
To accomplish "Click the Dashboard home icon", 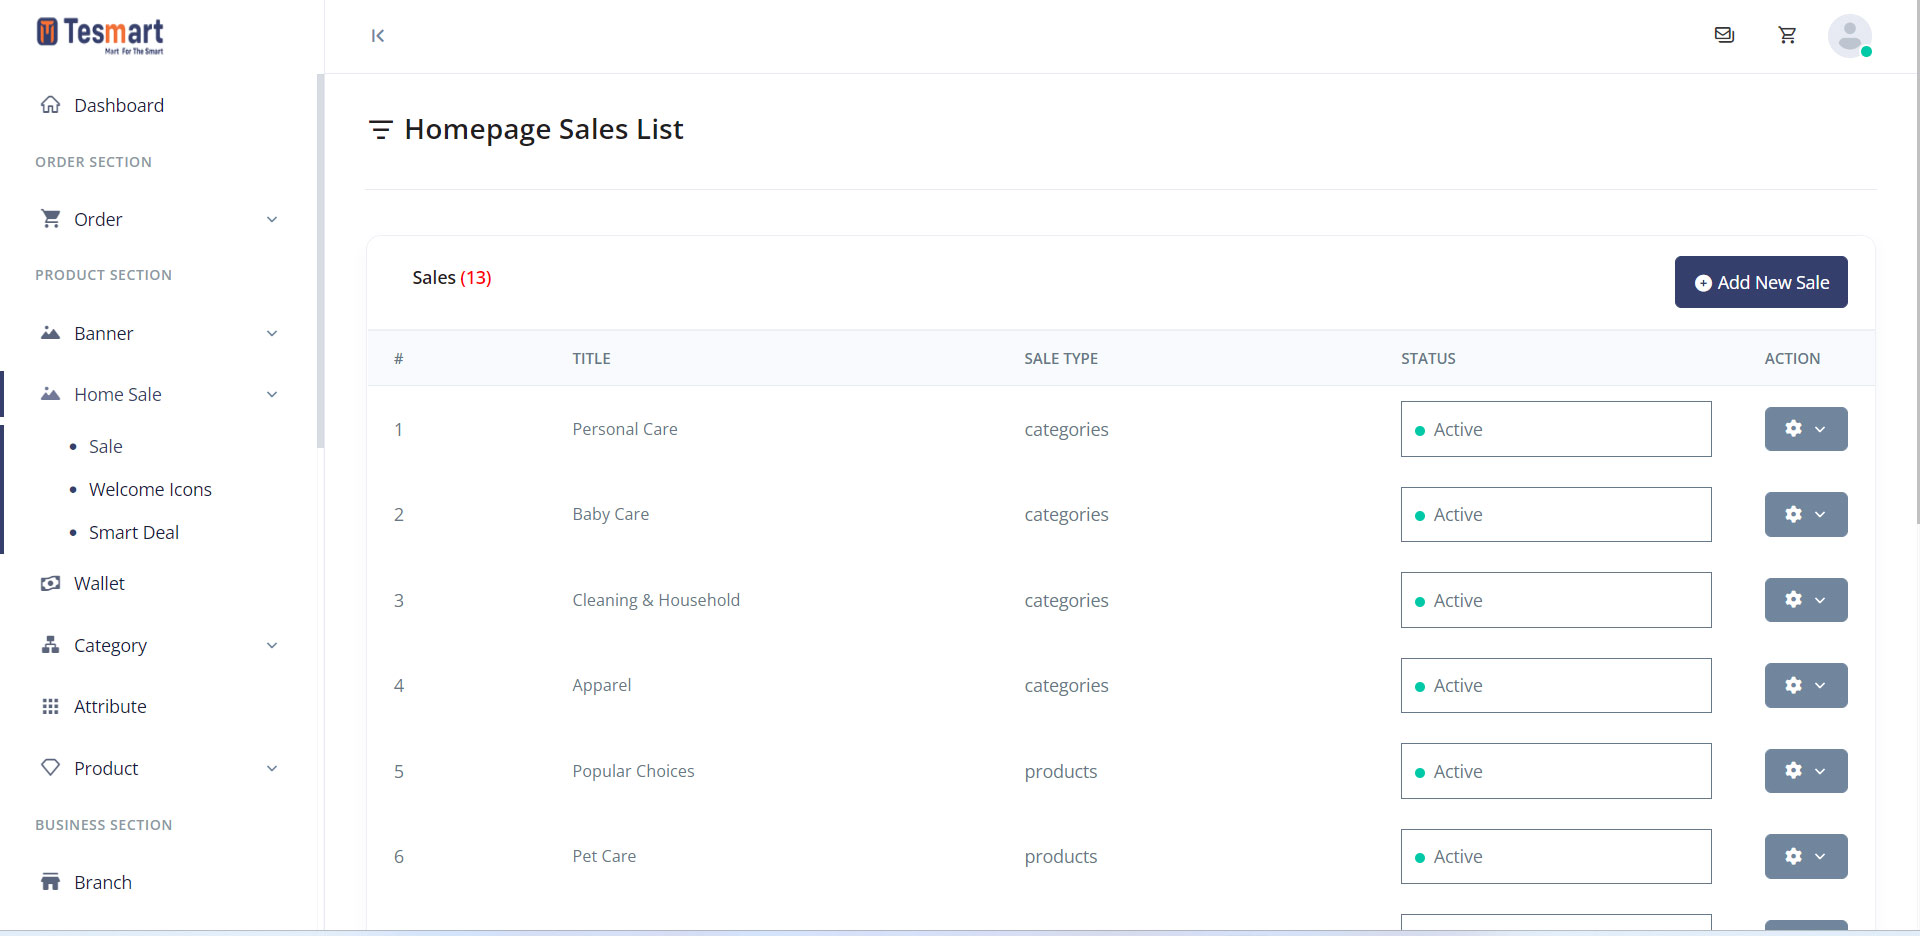I will click(50, 105).
